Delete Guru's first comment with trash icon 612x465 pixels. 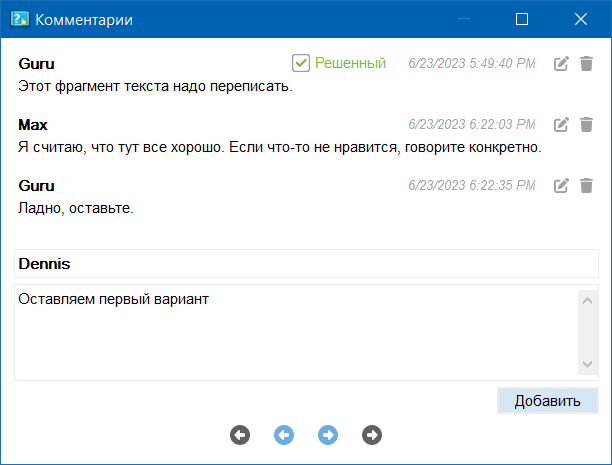[586, 64]
